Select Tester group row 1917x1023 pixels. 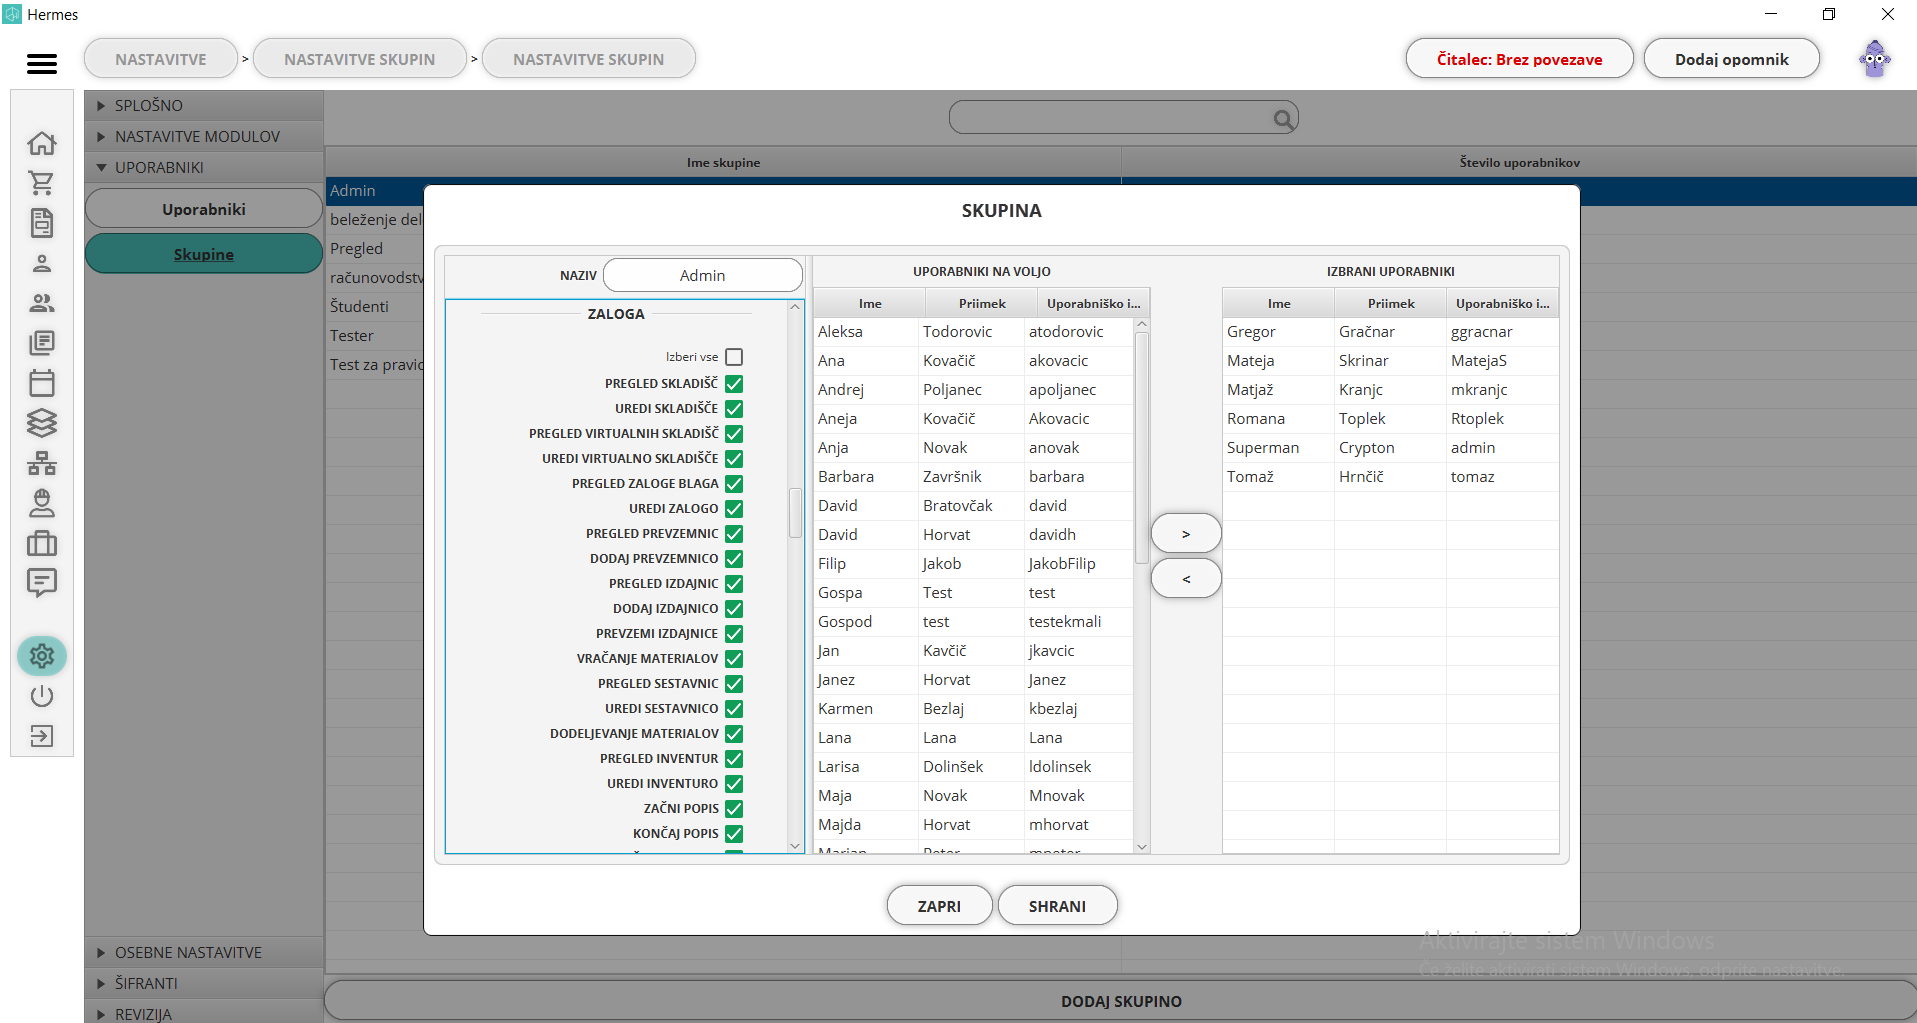(375, 335)
